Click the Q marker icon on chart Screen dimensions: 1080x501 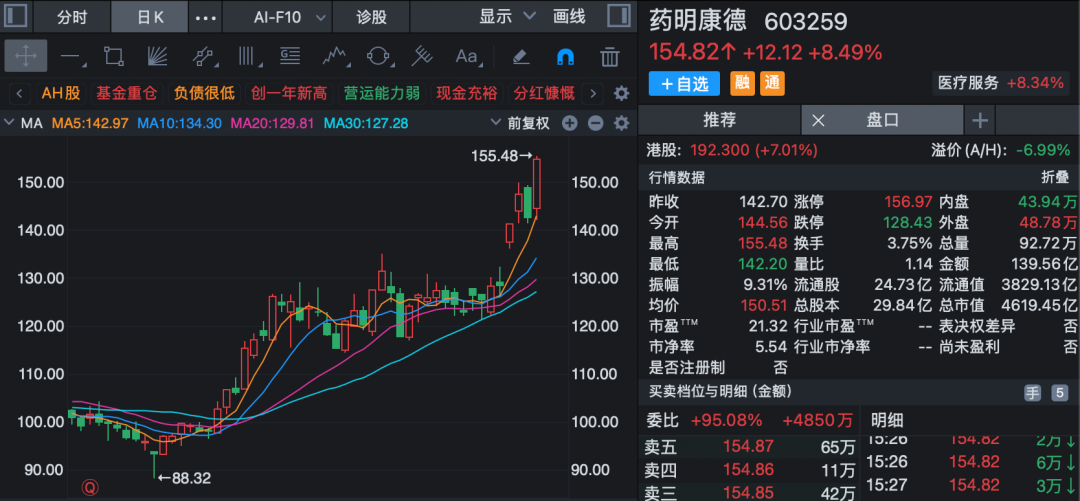click(x=90, y=488)
